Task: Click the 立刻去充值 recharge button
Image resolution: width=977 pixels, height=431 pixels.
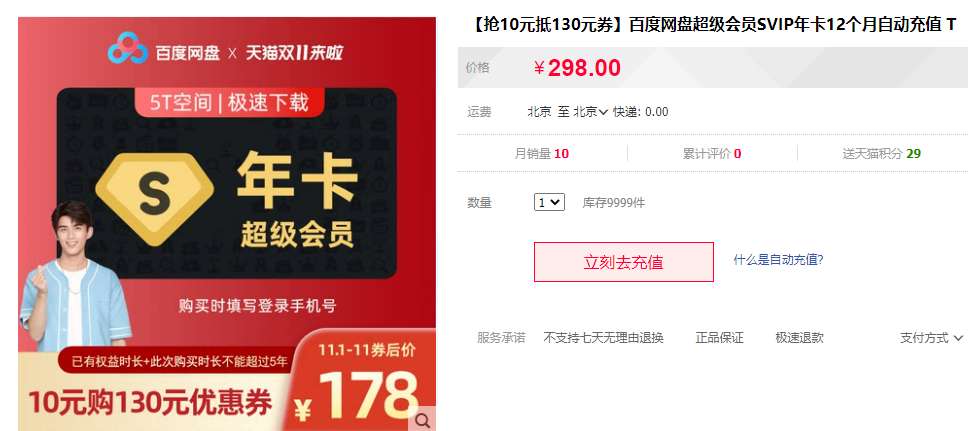Action: [624, 262]
